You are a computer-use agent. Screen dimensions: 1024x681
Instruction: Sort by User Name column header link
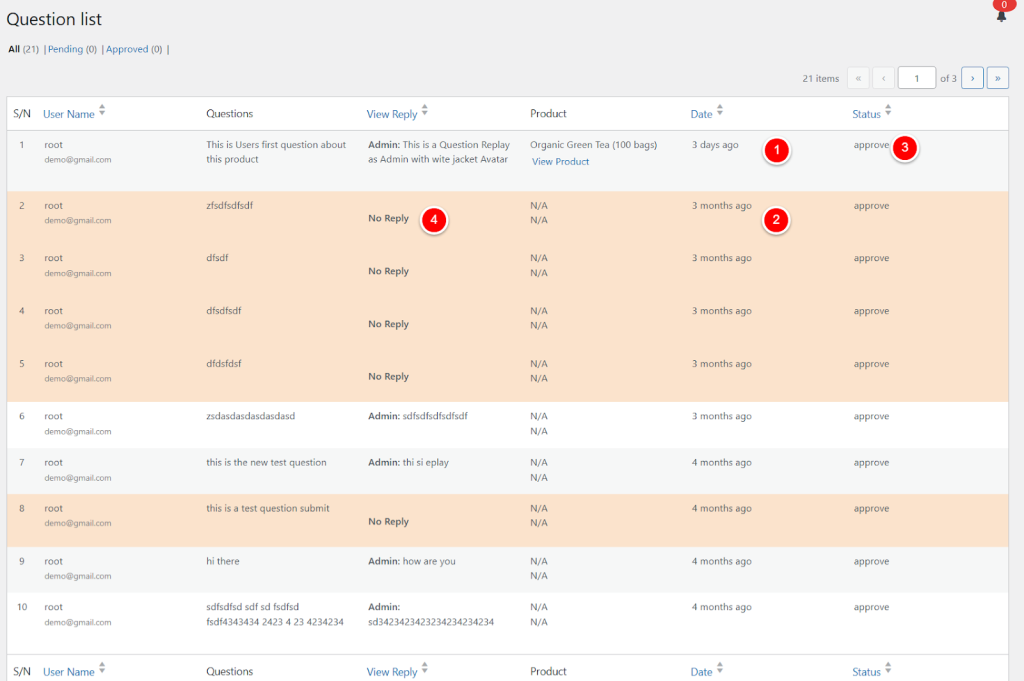tap(68, 114)
